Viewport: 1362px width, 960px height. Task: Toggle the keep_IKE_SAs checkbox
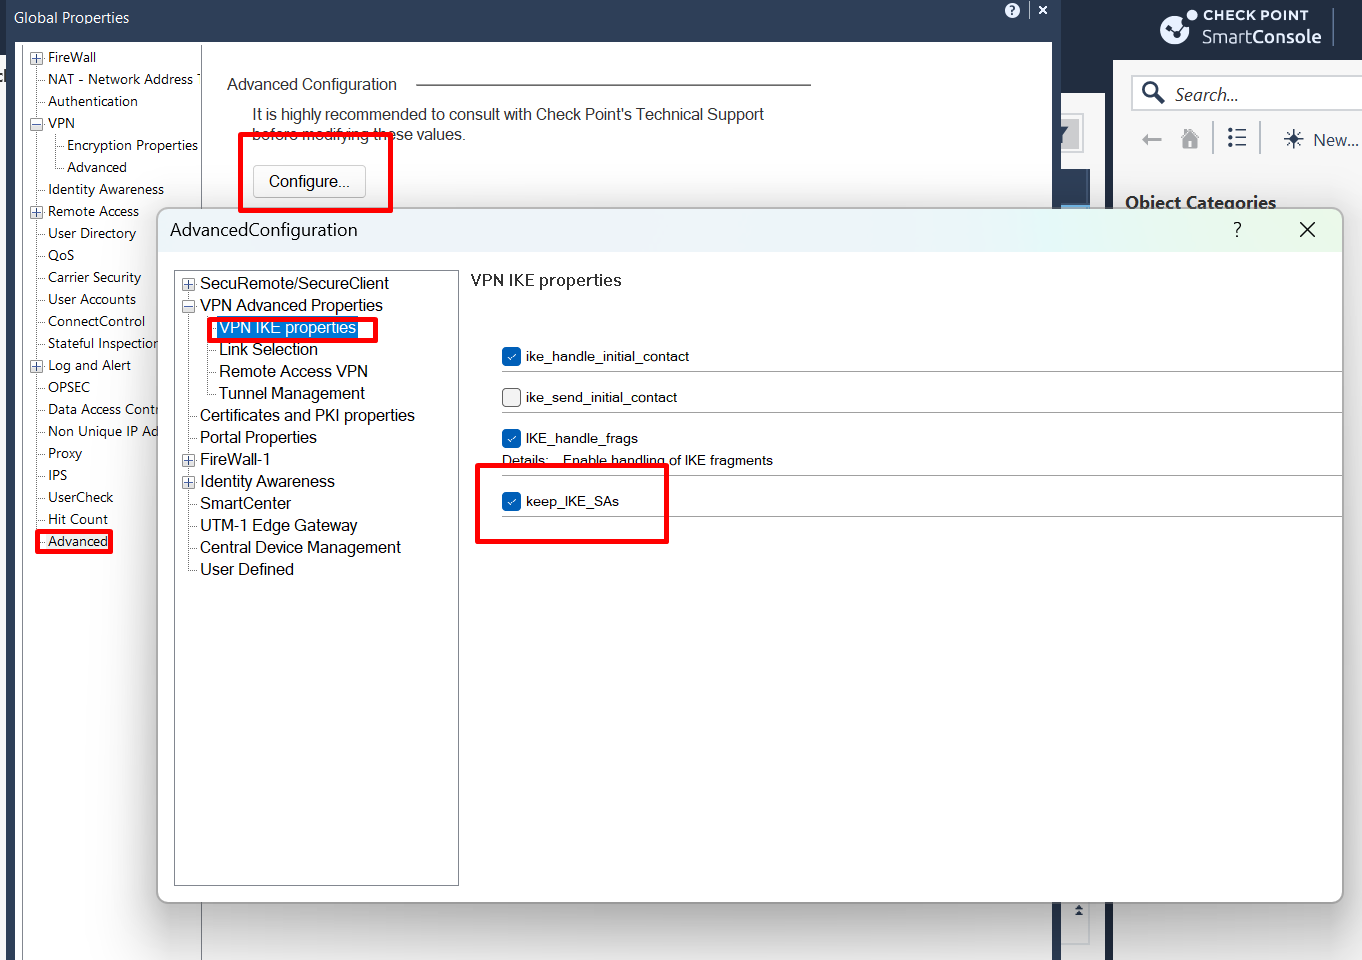point(512,502)
